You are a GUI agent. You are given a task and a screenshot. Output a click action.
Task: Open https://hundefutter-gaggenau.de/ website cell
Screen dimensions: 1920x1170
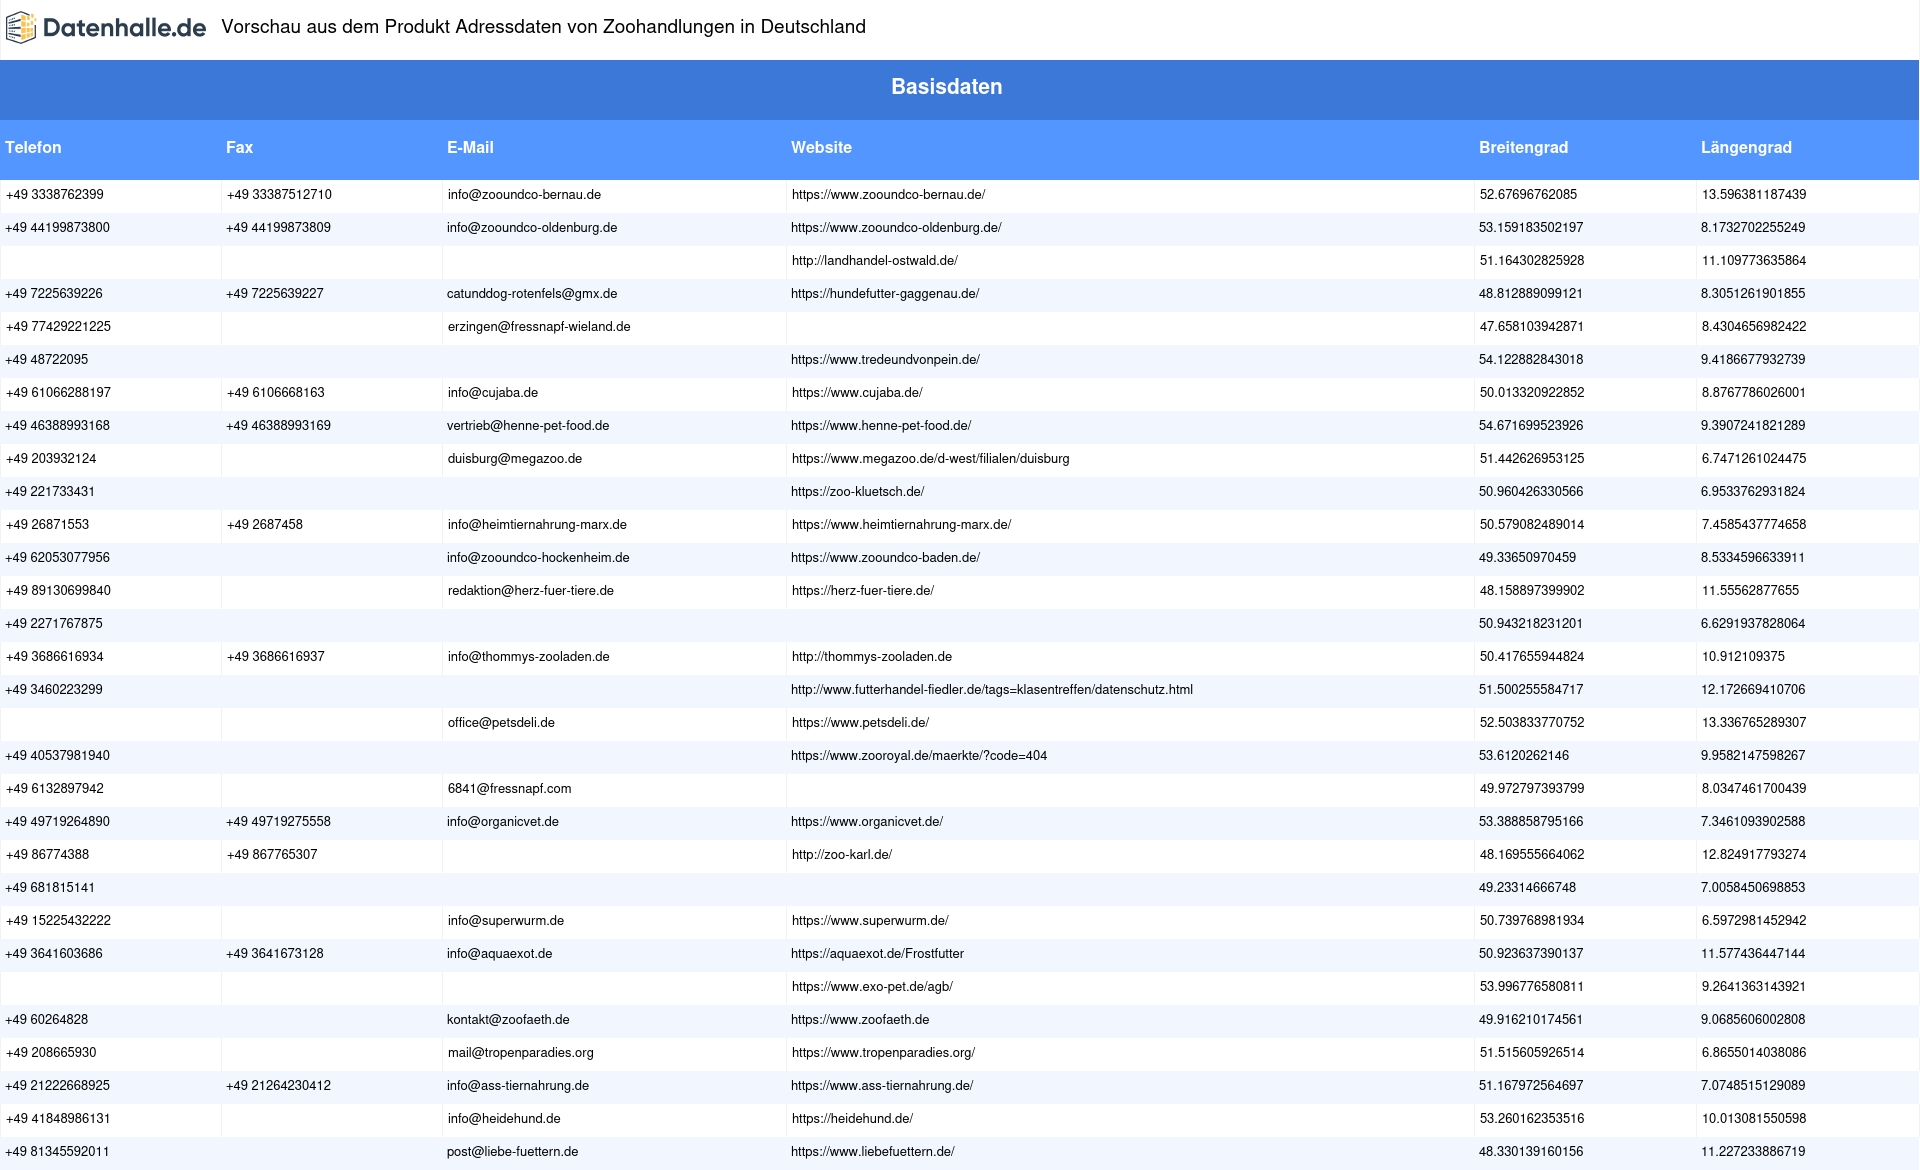pos(885,294)
